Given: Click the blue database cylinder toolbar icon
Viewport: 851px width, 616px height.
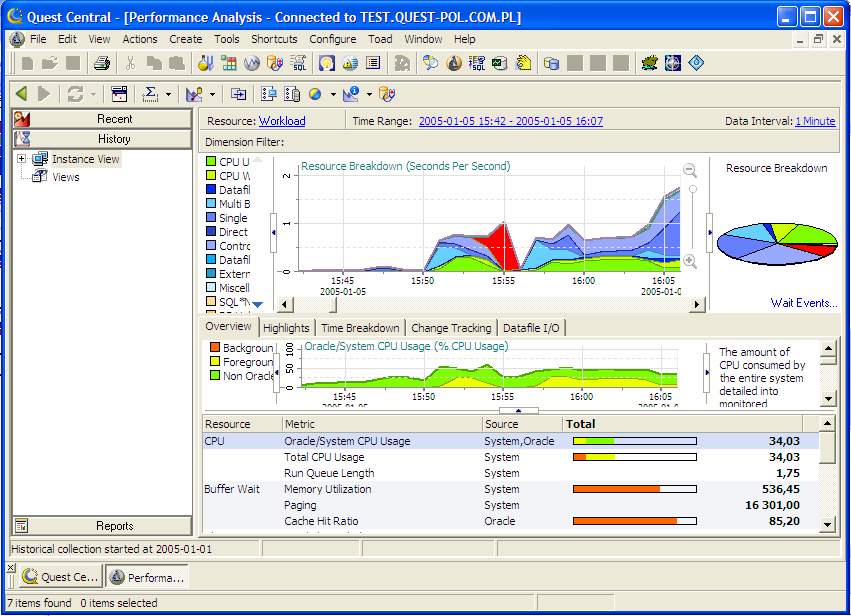Looking at the screenshot, I should 551,63.
